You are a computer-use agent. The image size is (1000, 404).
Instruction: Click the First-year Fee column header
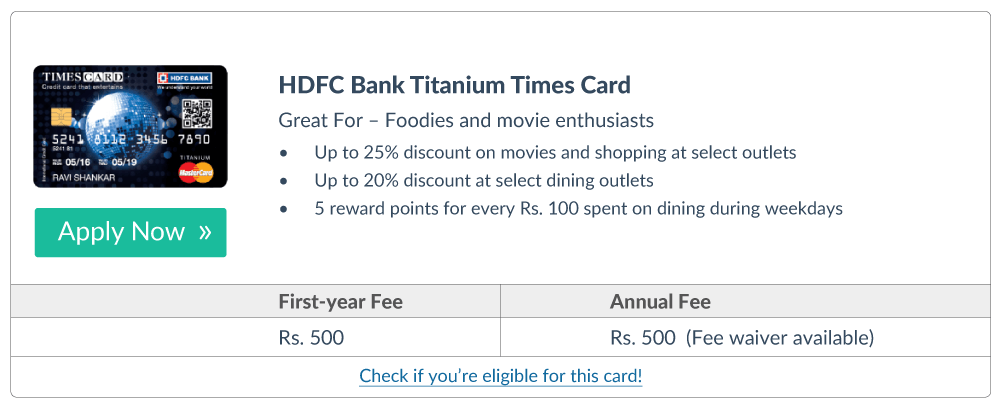[x=341, y=302]
